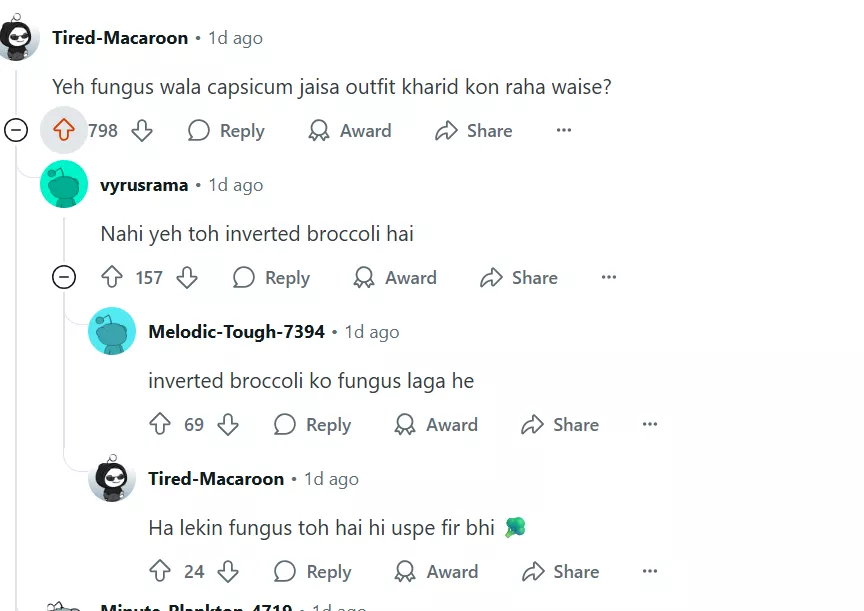
Task: Downvote the comment with 69 votes
Action: pos(228,425)
